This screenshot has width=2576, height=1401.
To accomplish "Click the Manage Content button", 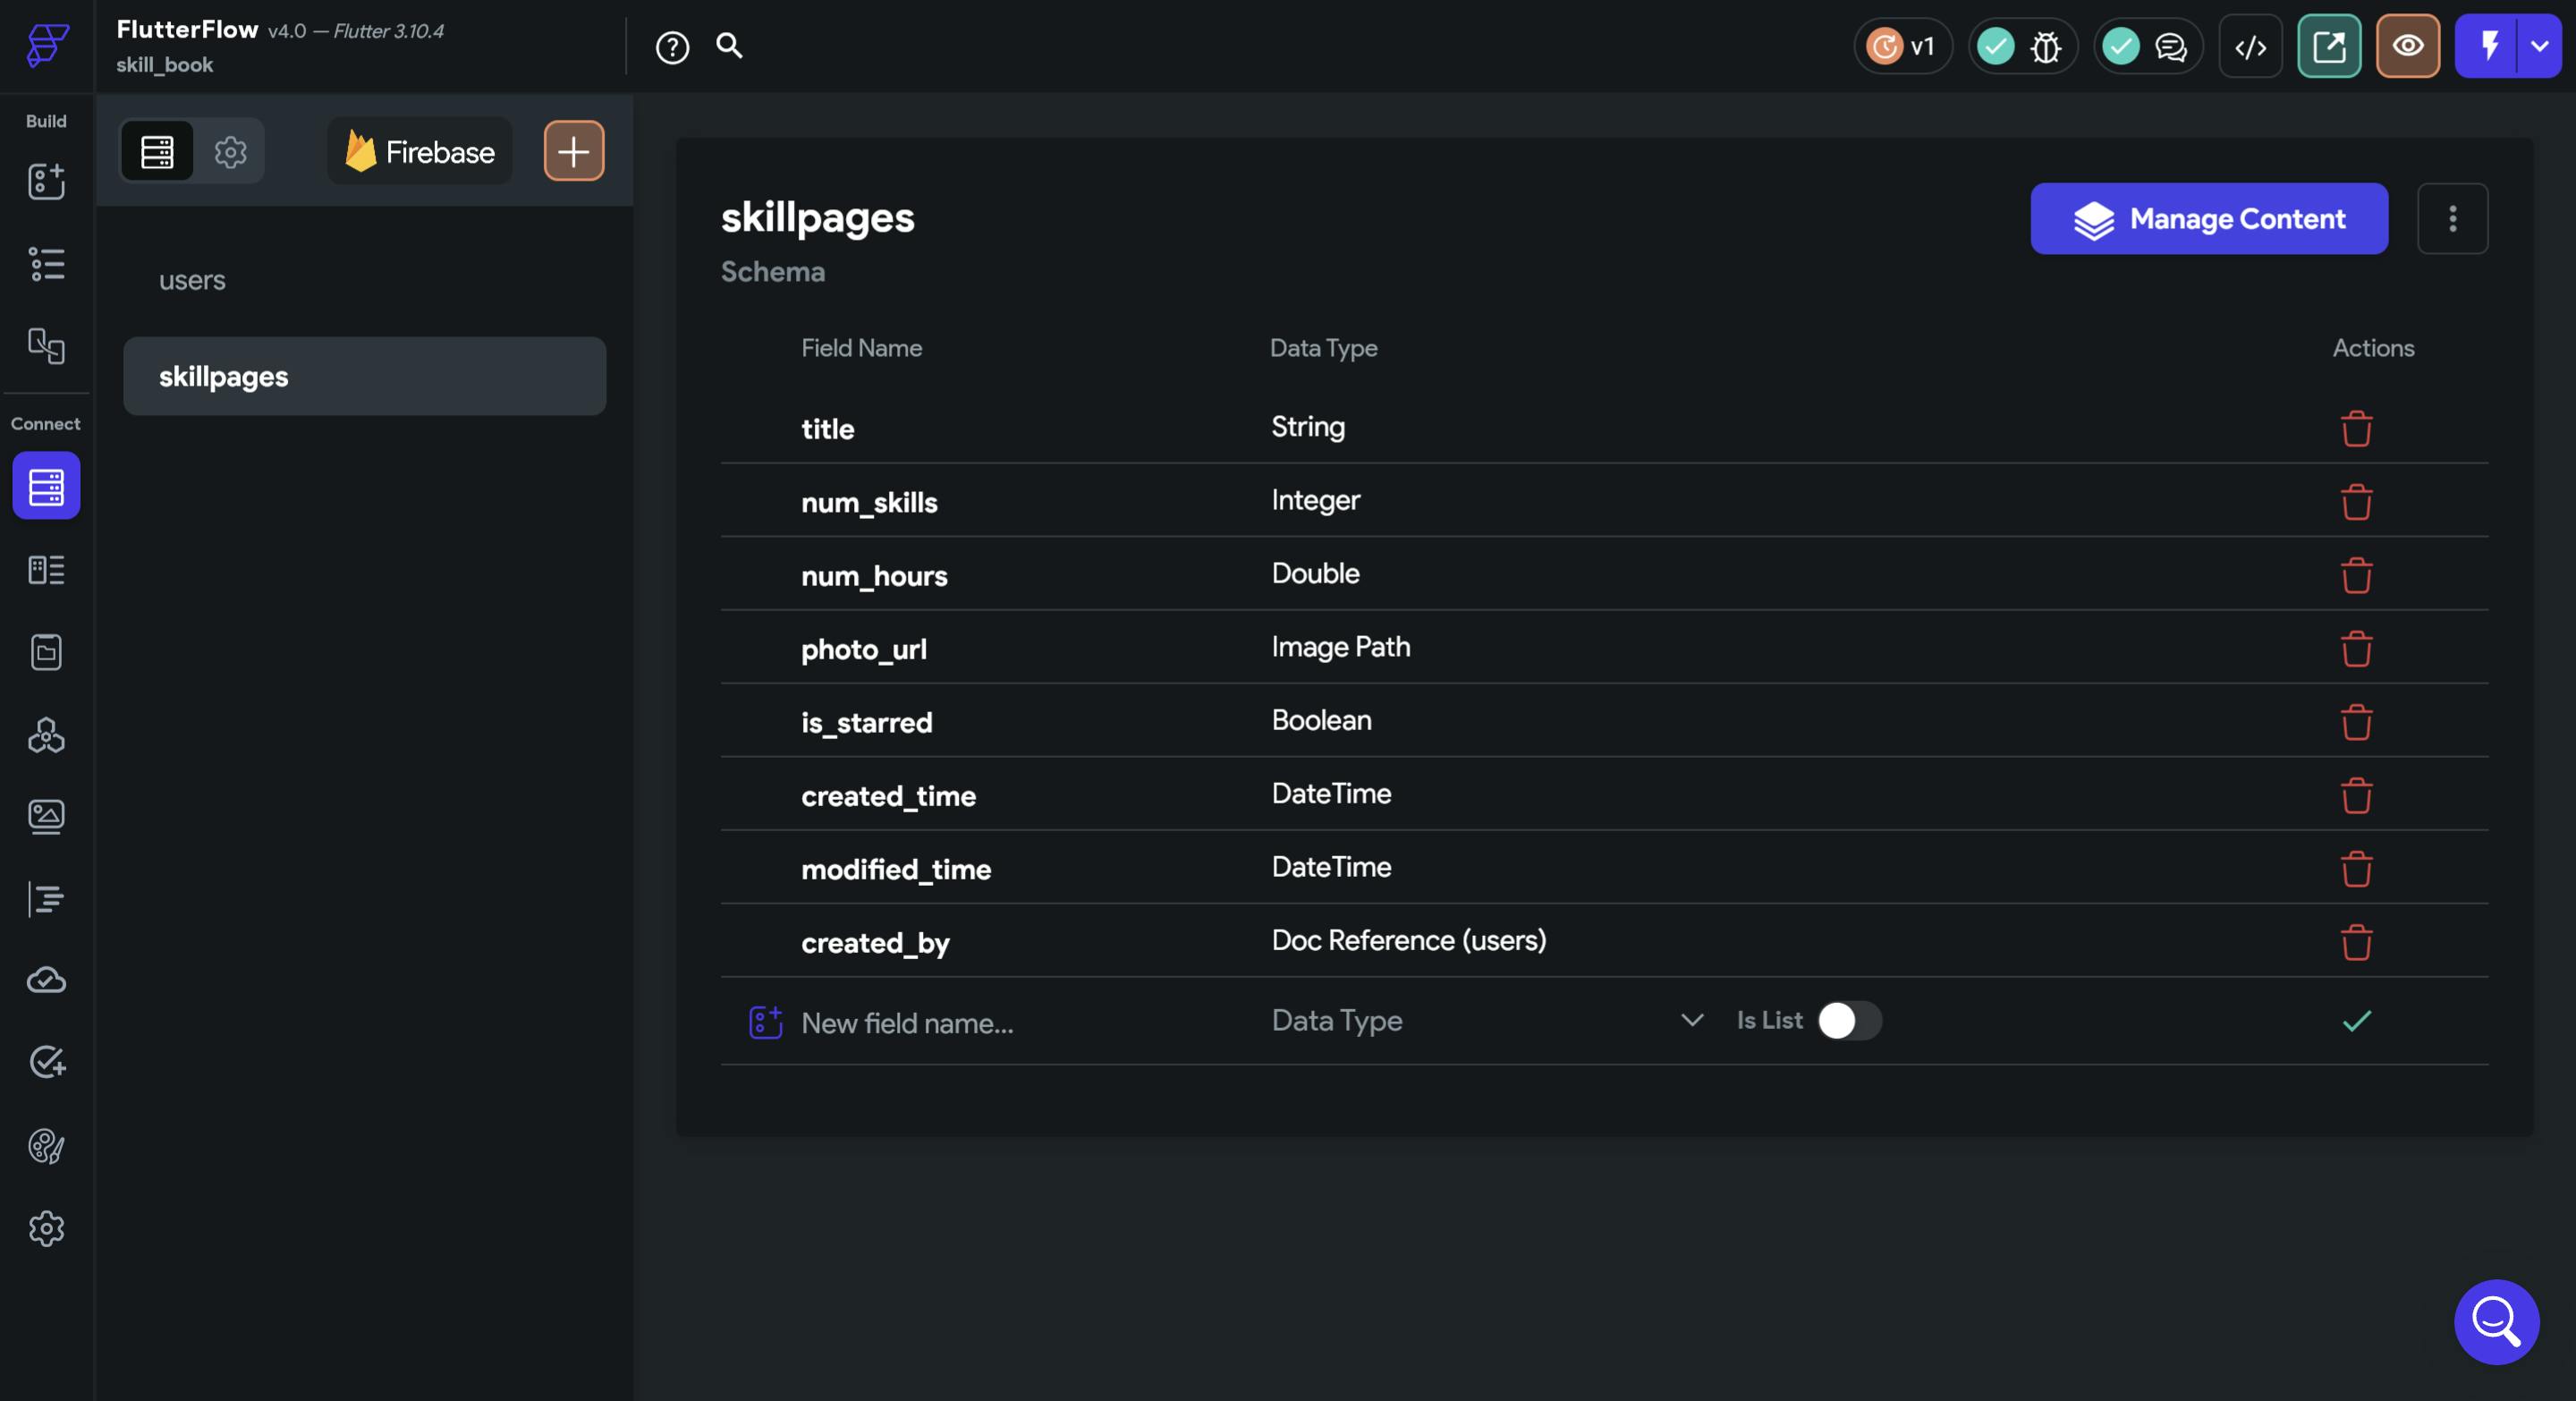I will click(x=2208, y=218).
